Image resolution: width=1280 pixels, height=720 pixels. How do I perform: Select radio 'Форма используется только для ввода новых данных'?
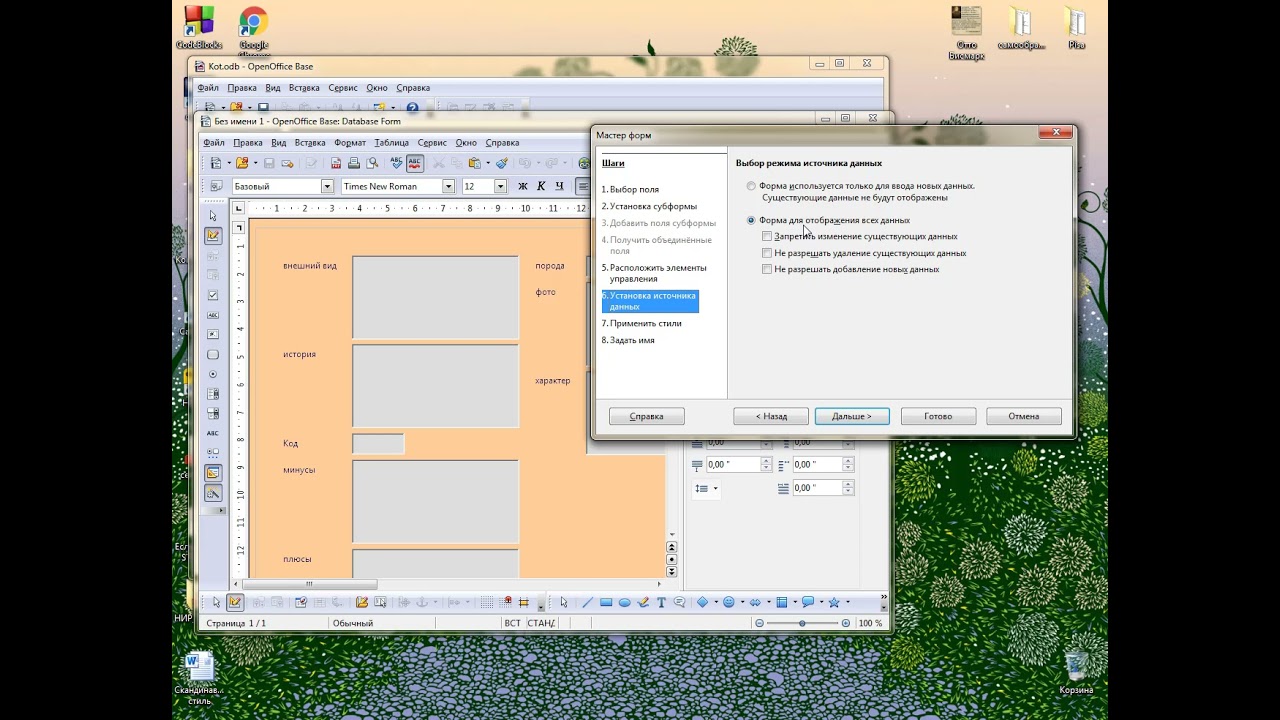coord(751,186)
